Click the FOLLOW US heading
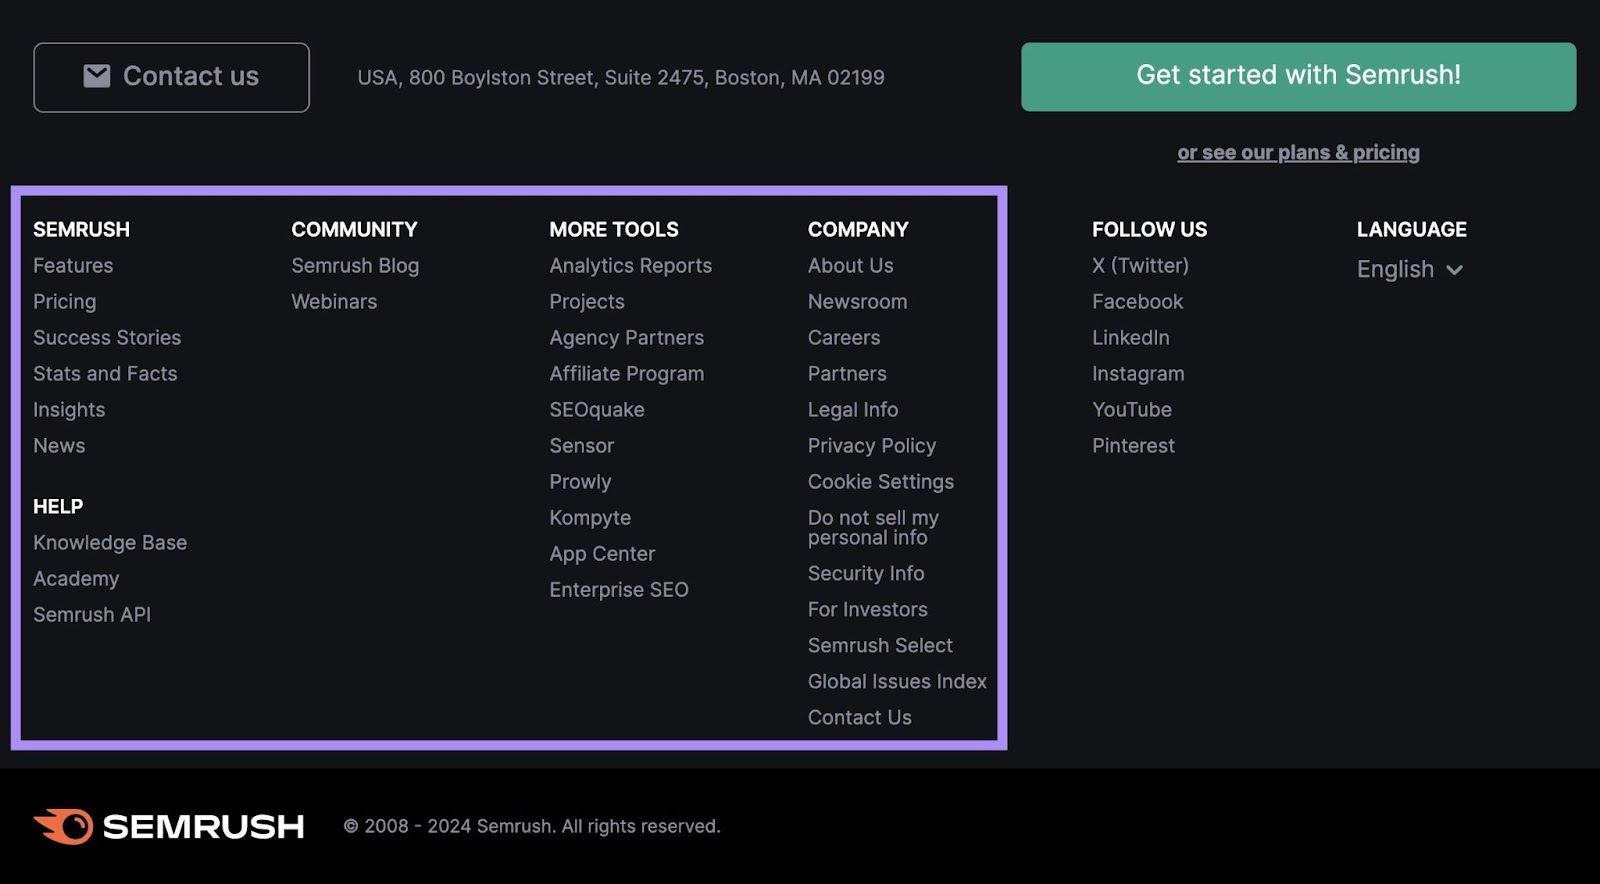Viewport: 1600px width, 884px height. point(1149,229)
